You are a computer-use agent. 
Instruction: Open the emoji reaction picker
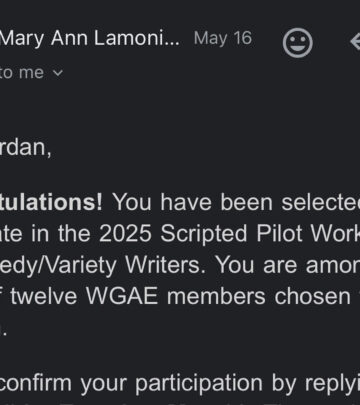pos(298,43)
